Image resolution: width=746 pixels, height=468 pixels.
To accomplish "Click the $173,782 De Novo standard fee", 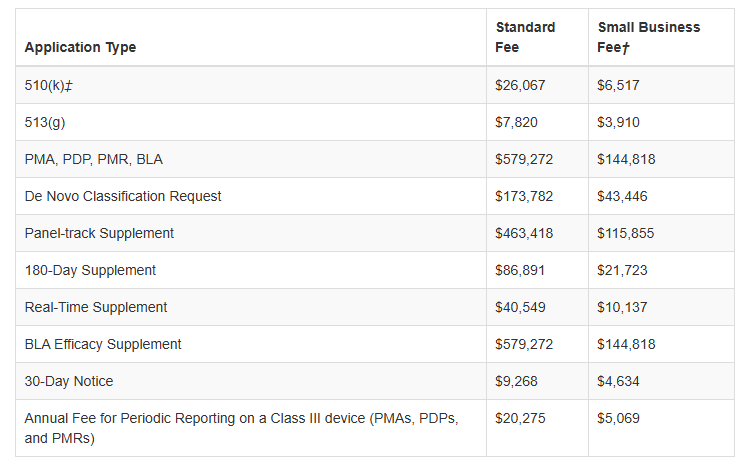I will (524, 196).
